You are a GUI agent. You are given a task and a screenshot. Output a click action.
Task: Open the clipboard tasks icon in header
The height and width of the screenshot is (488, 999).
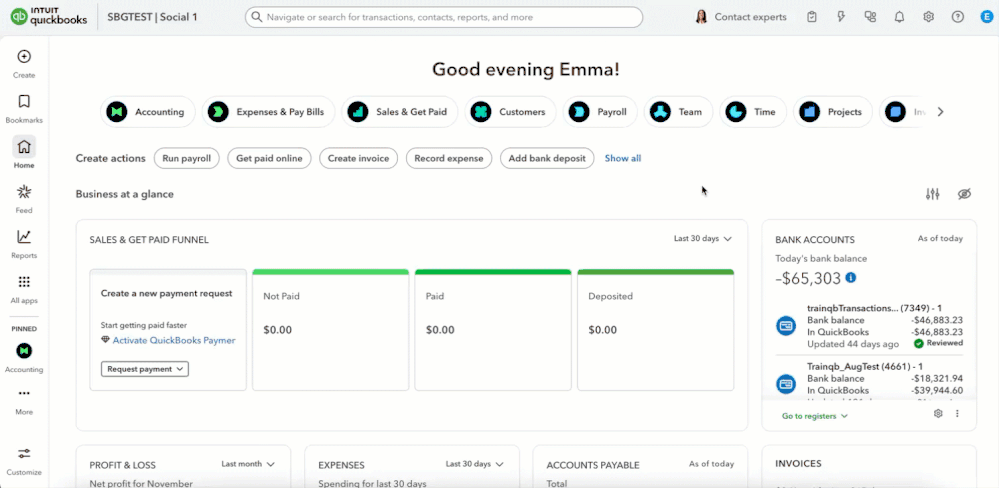812,17
